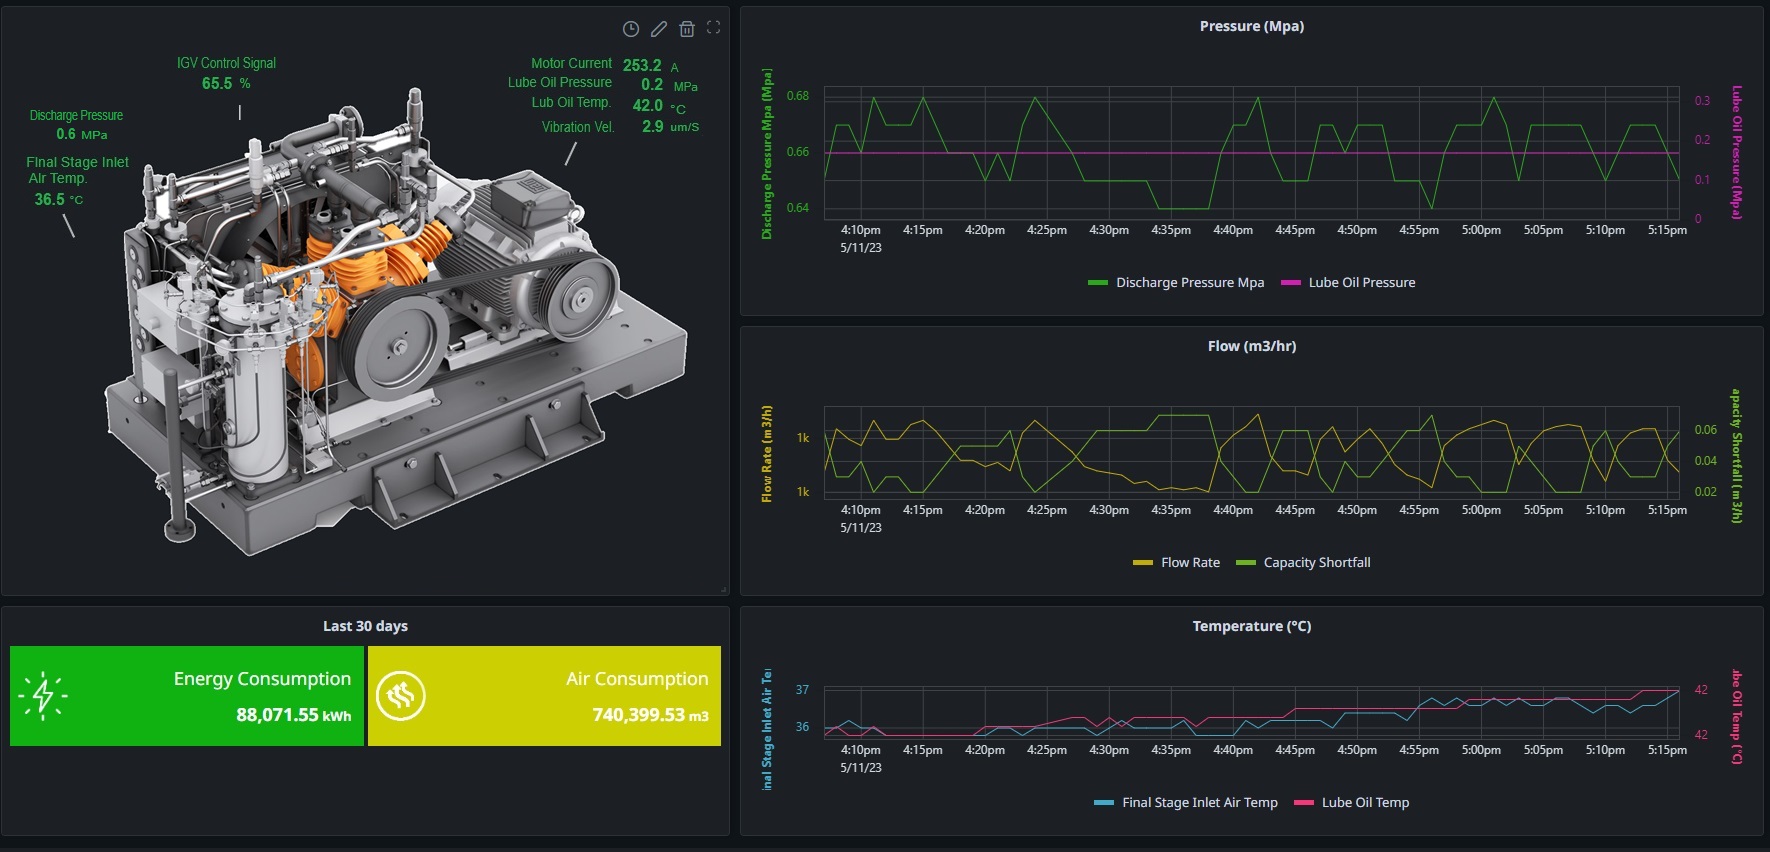
Task: Open the Temperature (°C) panel title menu
Action: 1251,627
